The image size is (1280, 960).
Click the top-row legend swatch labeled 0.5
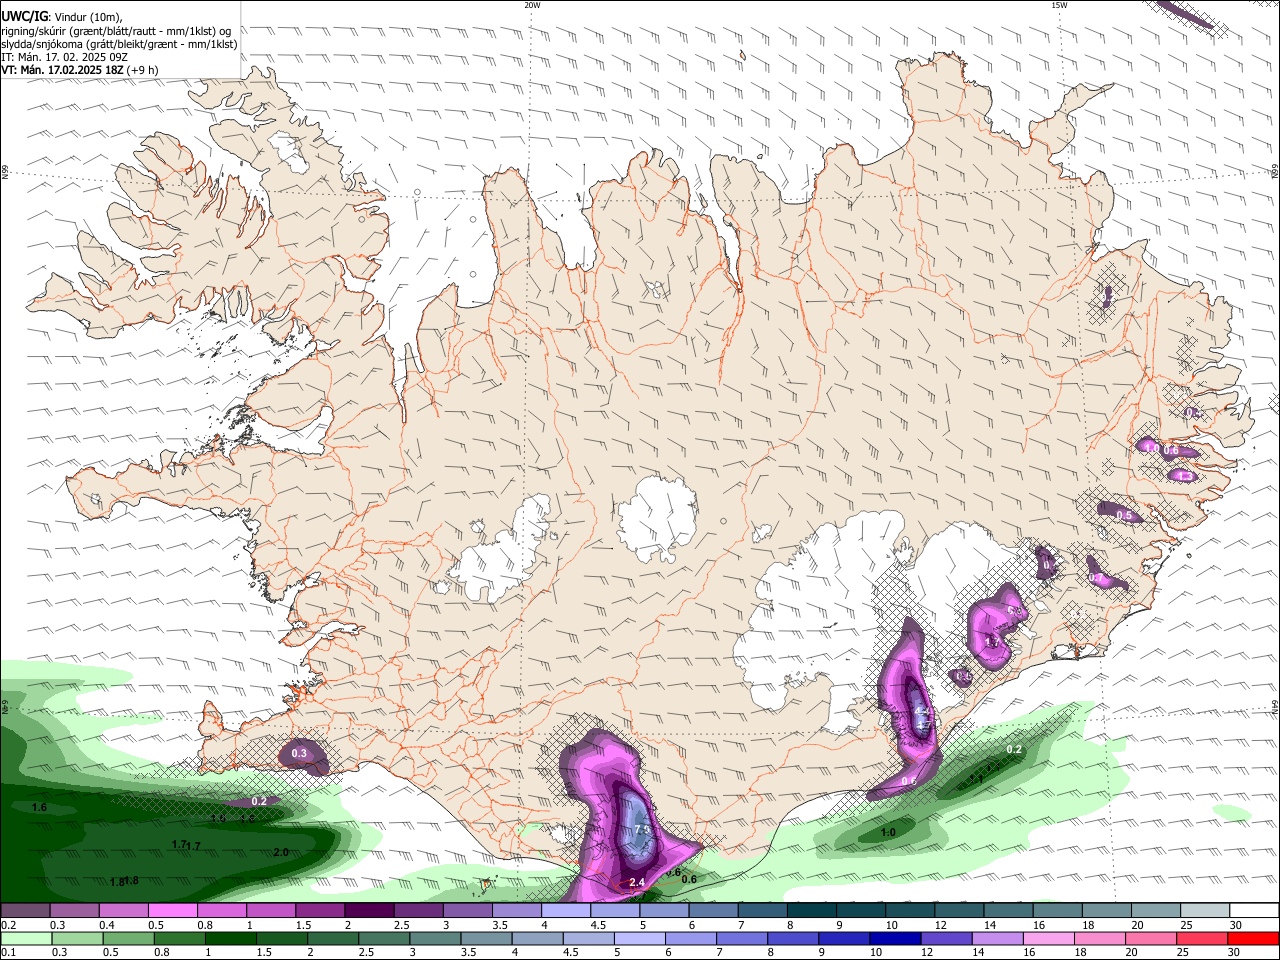tap(172, 911)
